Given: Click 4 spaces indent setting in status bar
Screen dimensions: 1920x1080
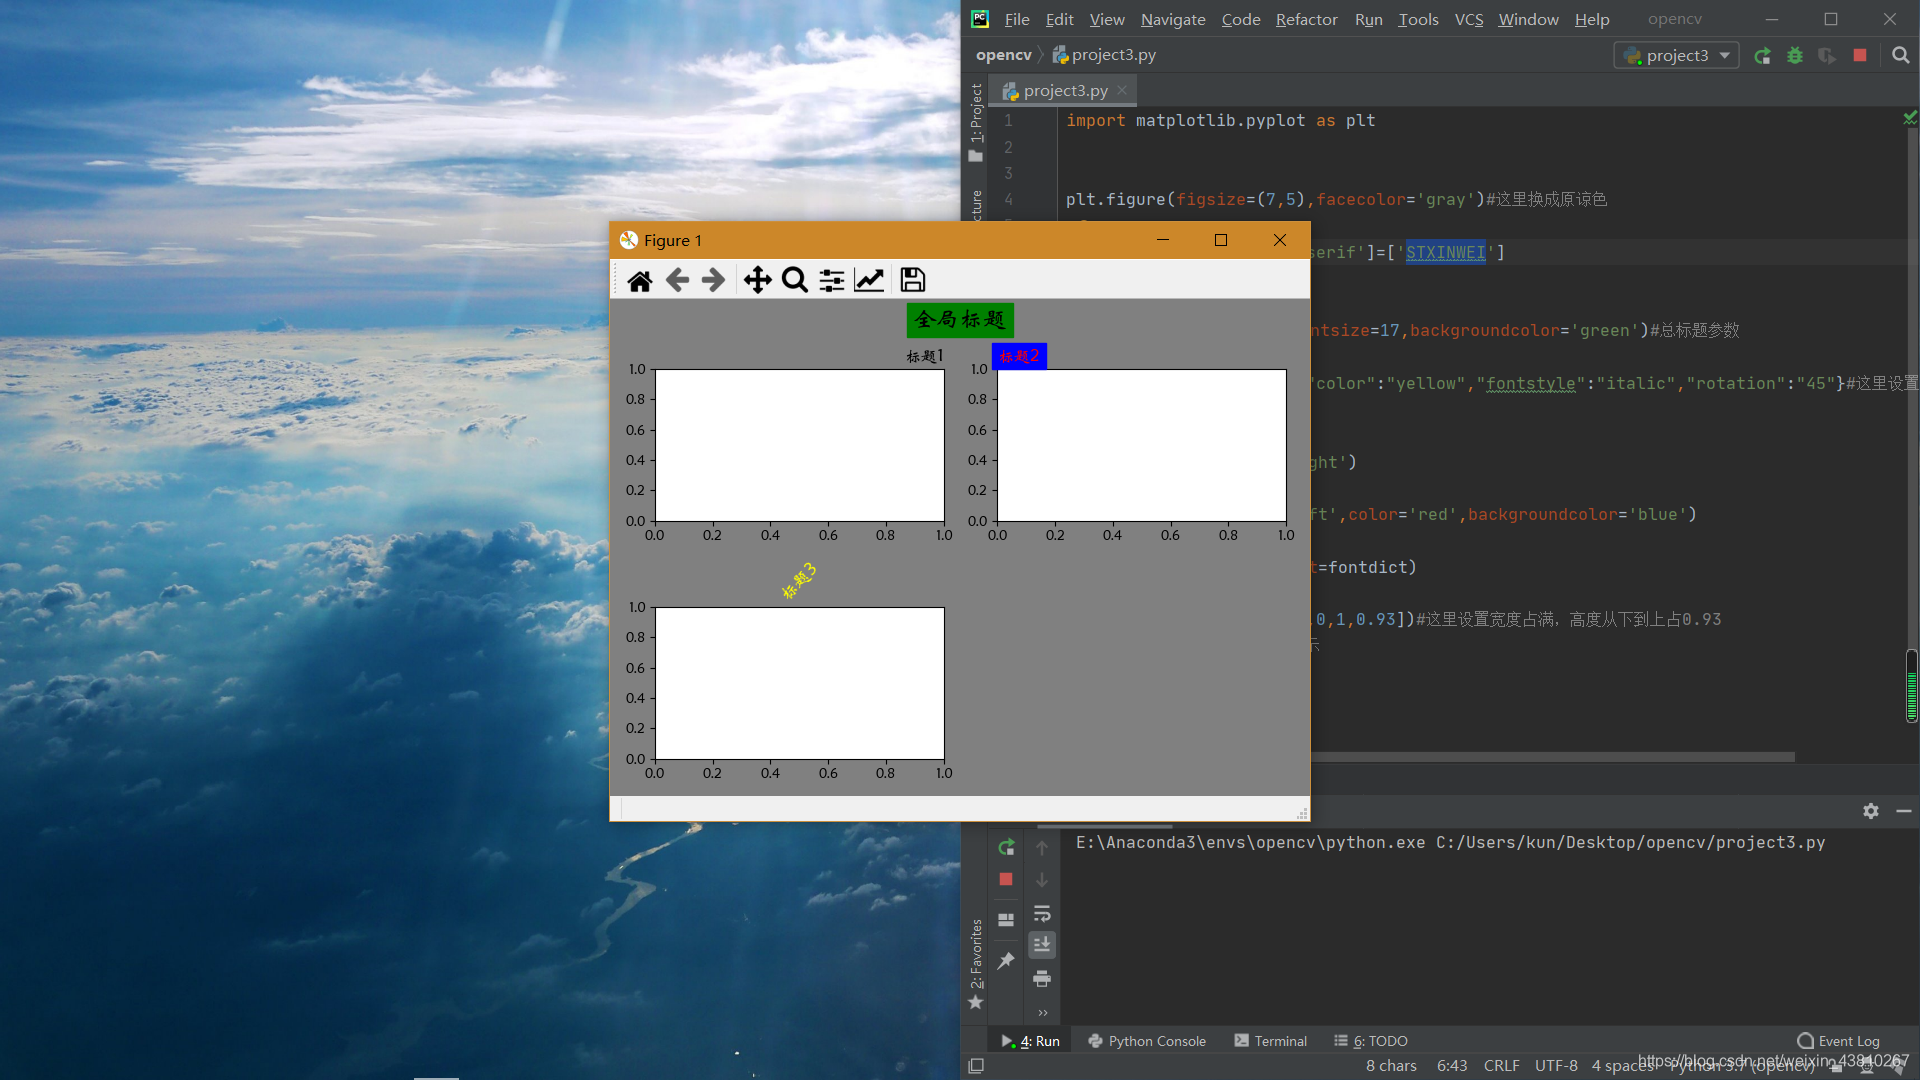Looking at the screenshot, I should tap(1622, 1066).
